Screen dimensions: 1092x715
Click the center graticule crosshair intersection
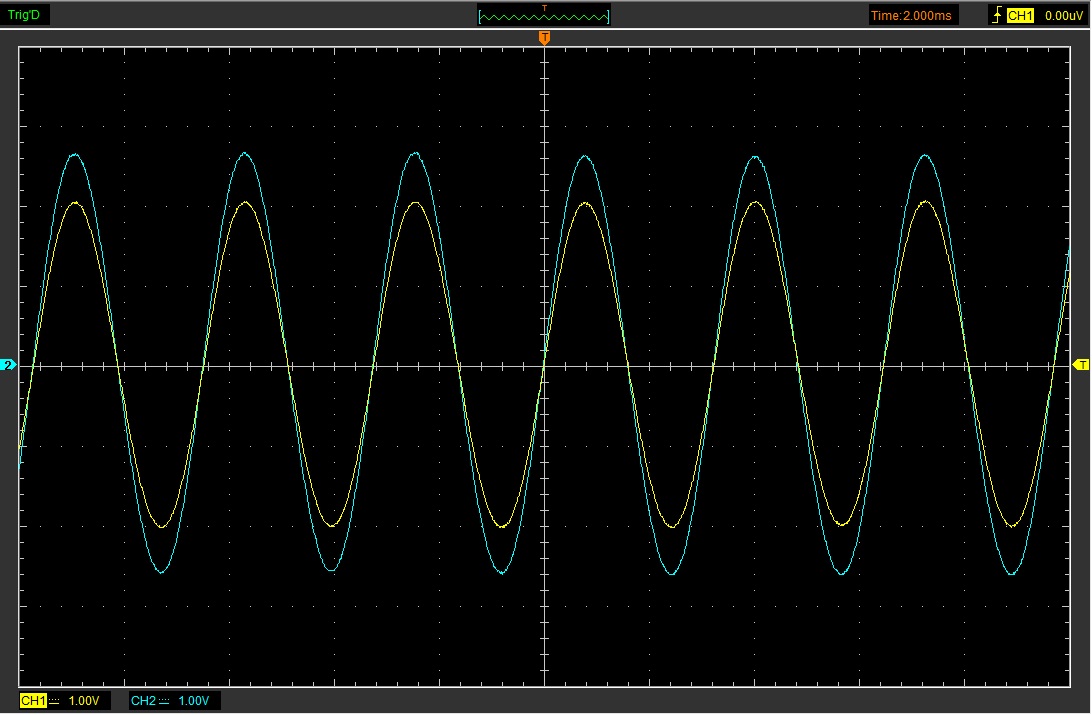point(544,366)
